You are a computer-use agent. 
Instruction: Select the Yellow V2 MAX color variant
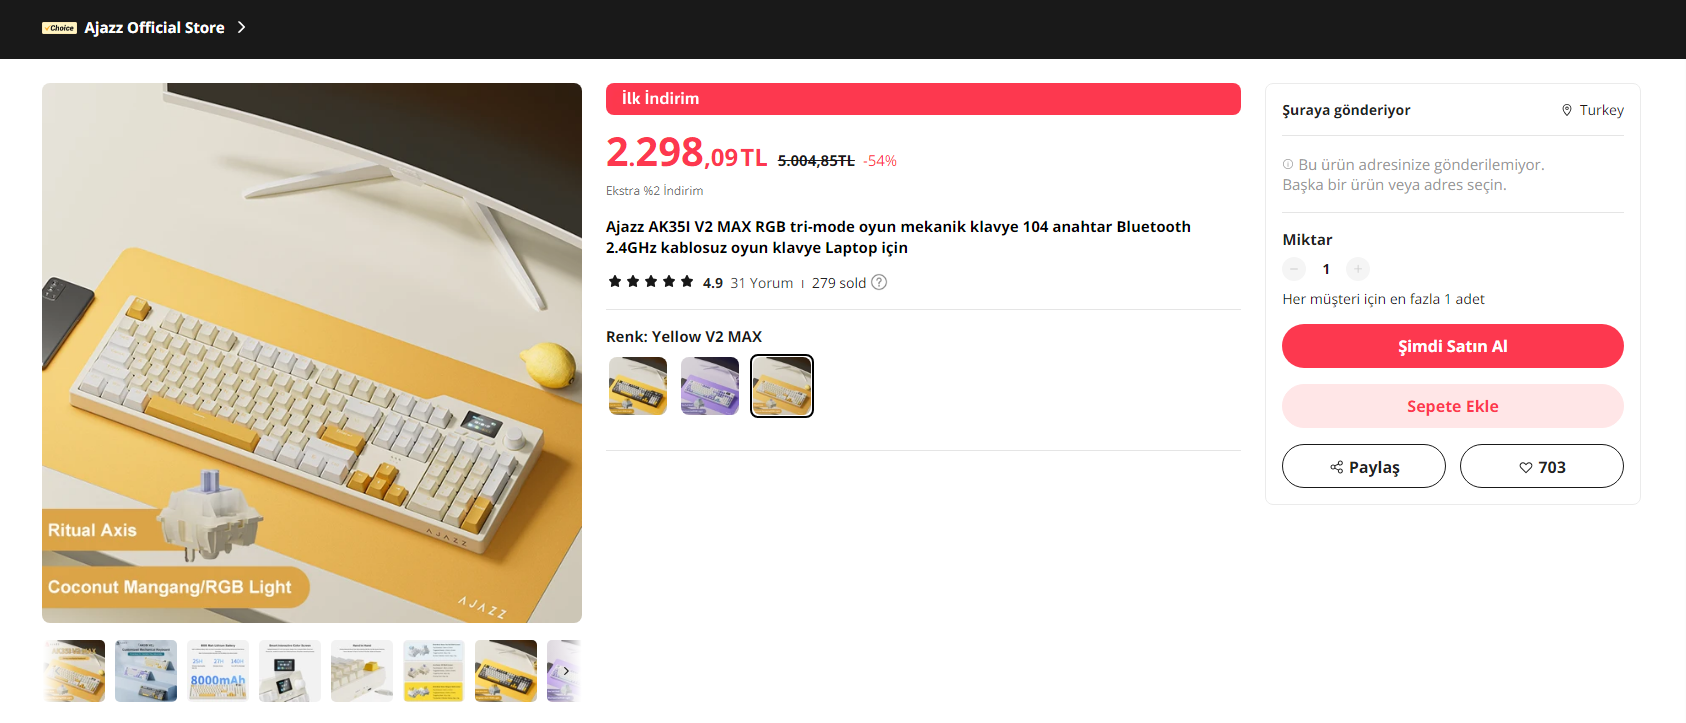tap(782, 386)
